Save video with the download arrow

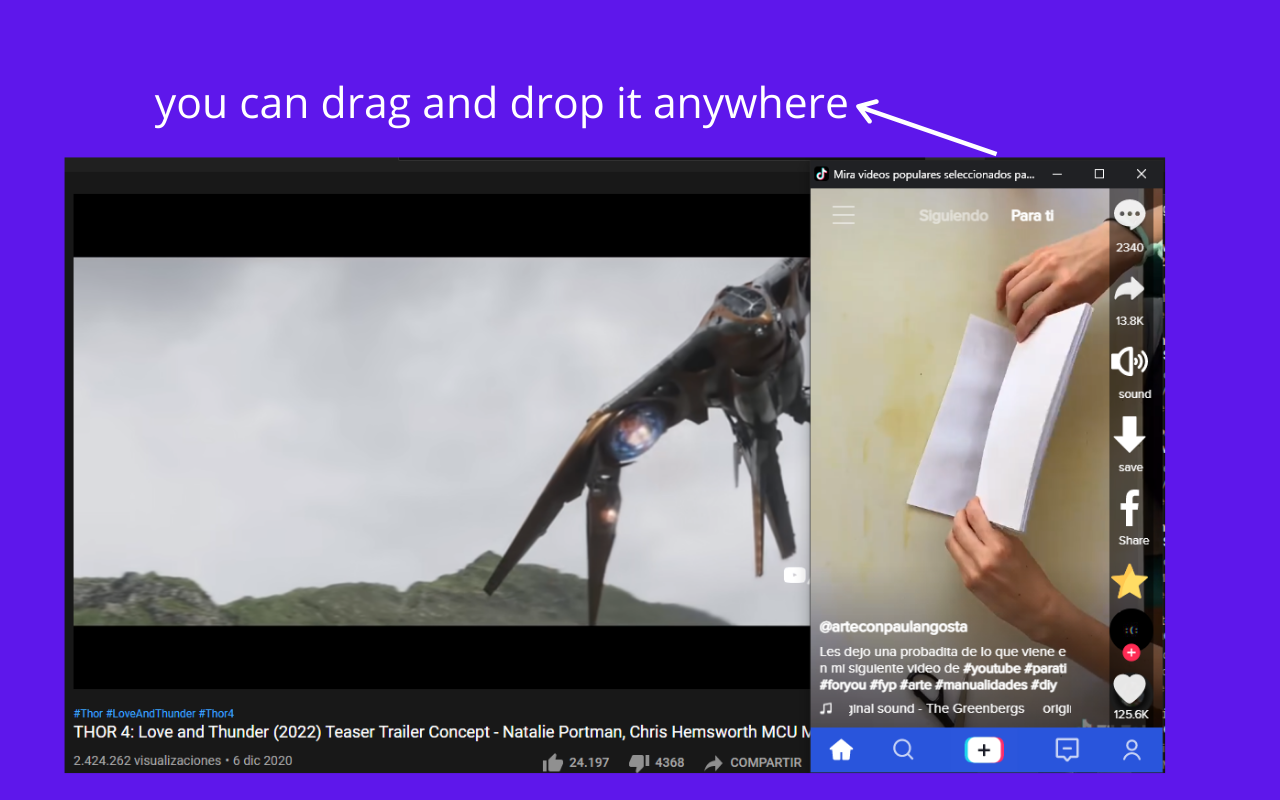[x=1129, y=435]
